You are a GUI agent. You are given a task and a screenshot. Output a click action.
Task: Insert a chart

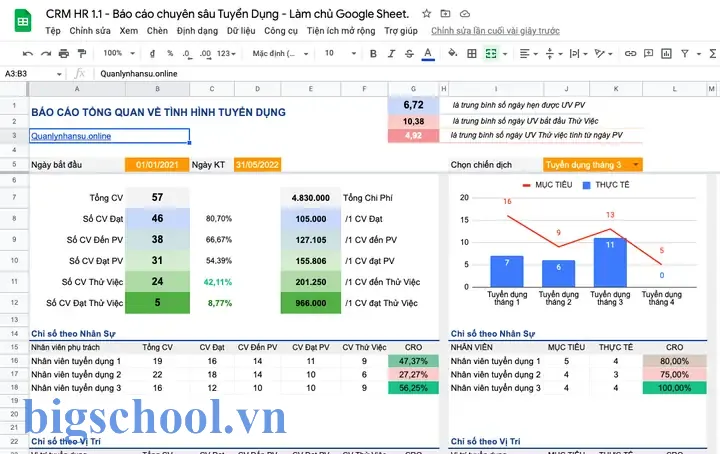666,54
